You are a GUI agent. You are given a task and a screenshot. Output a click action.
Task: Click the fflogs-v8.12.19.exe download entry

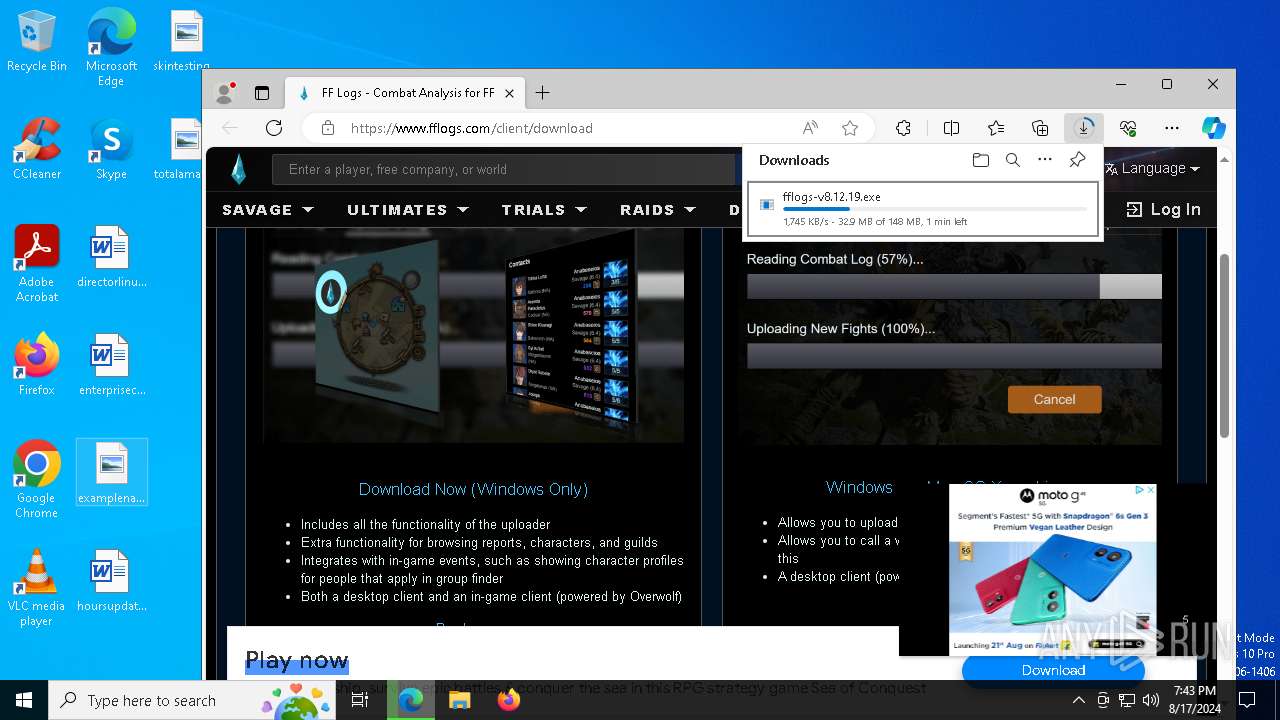pos(922,208)
